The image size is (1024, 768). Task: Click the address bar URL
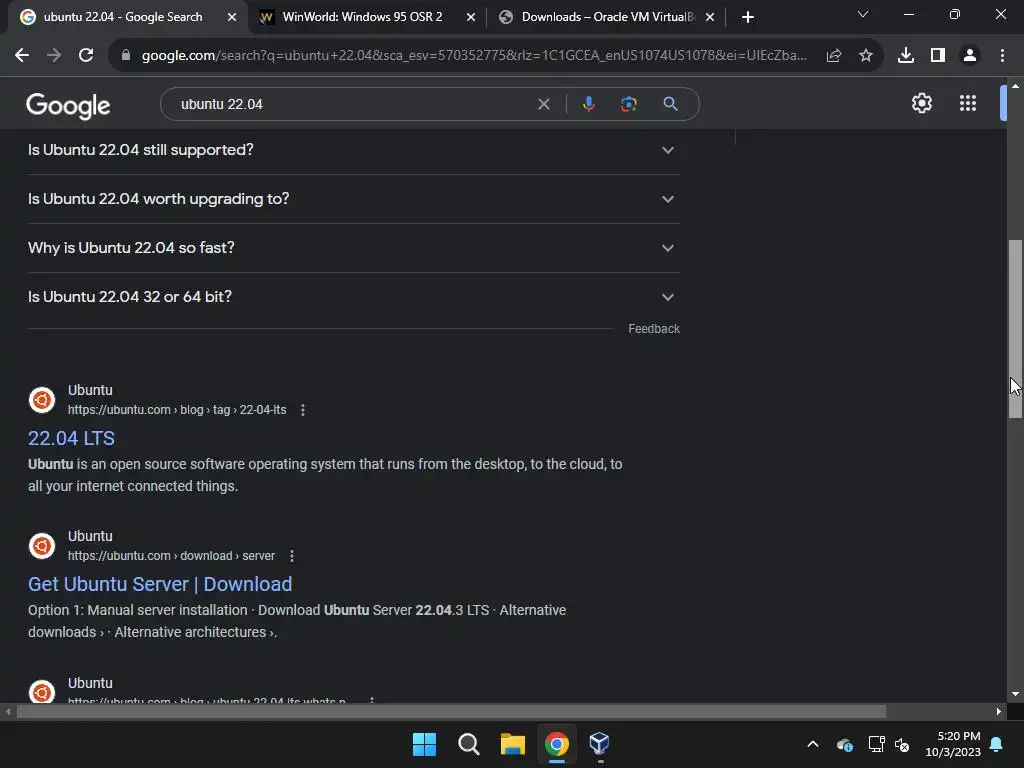[x=473, y=56]
